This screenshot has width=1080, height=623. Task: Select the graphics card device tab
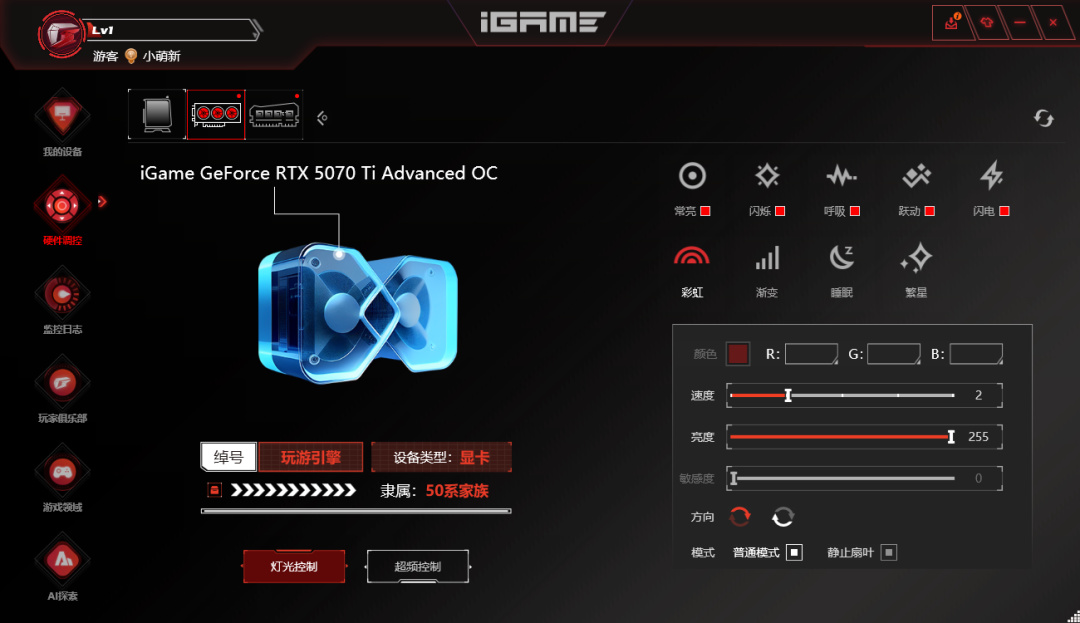(x=216, y=114)
